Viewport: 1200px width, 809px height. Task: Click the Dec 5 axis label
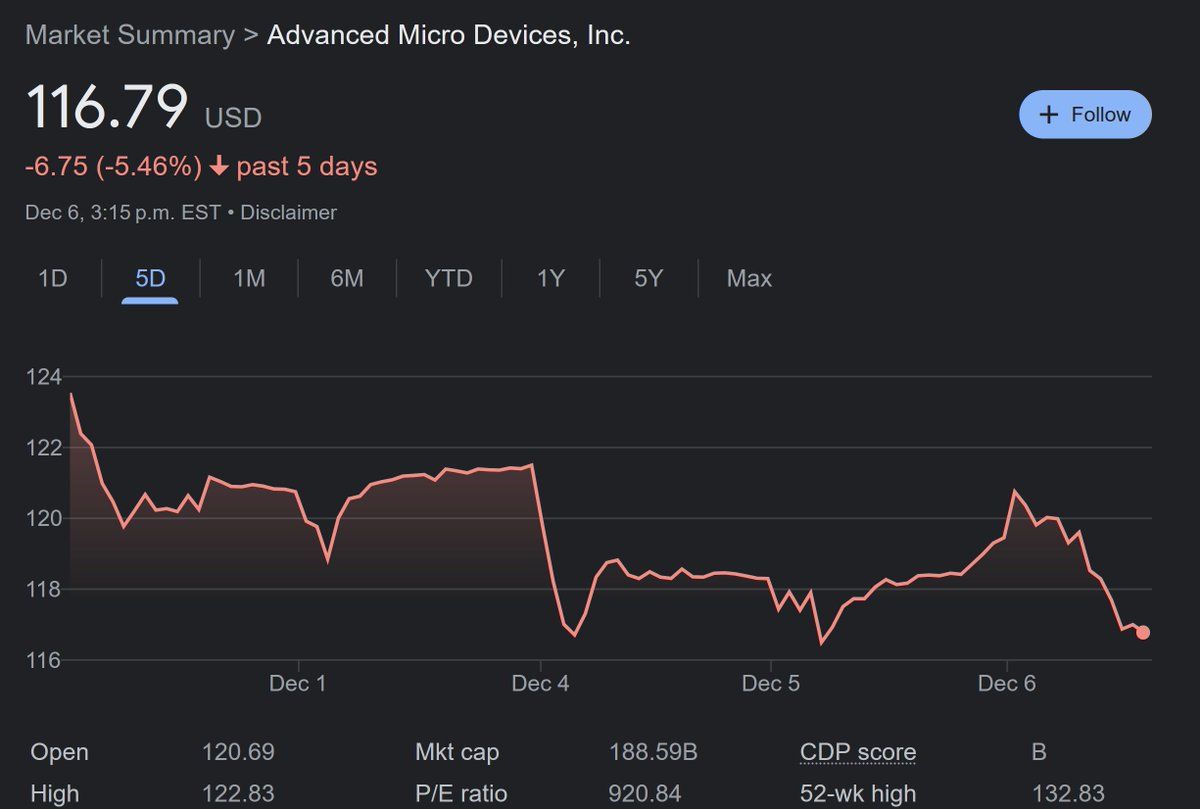coord(771,684)
